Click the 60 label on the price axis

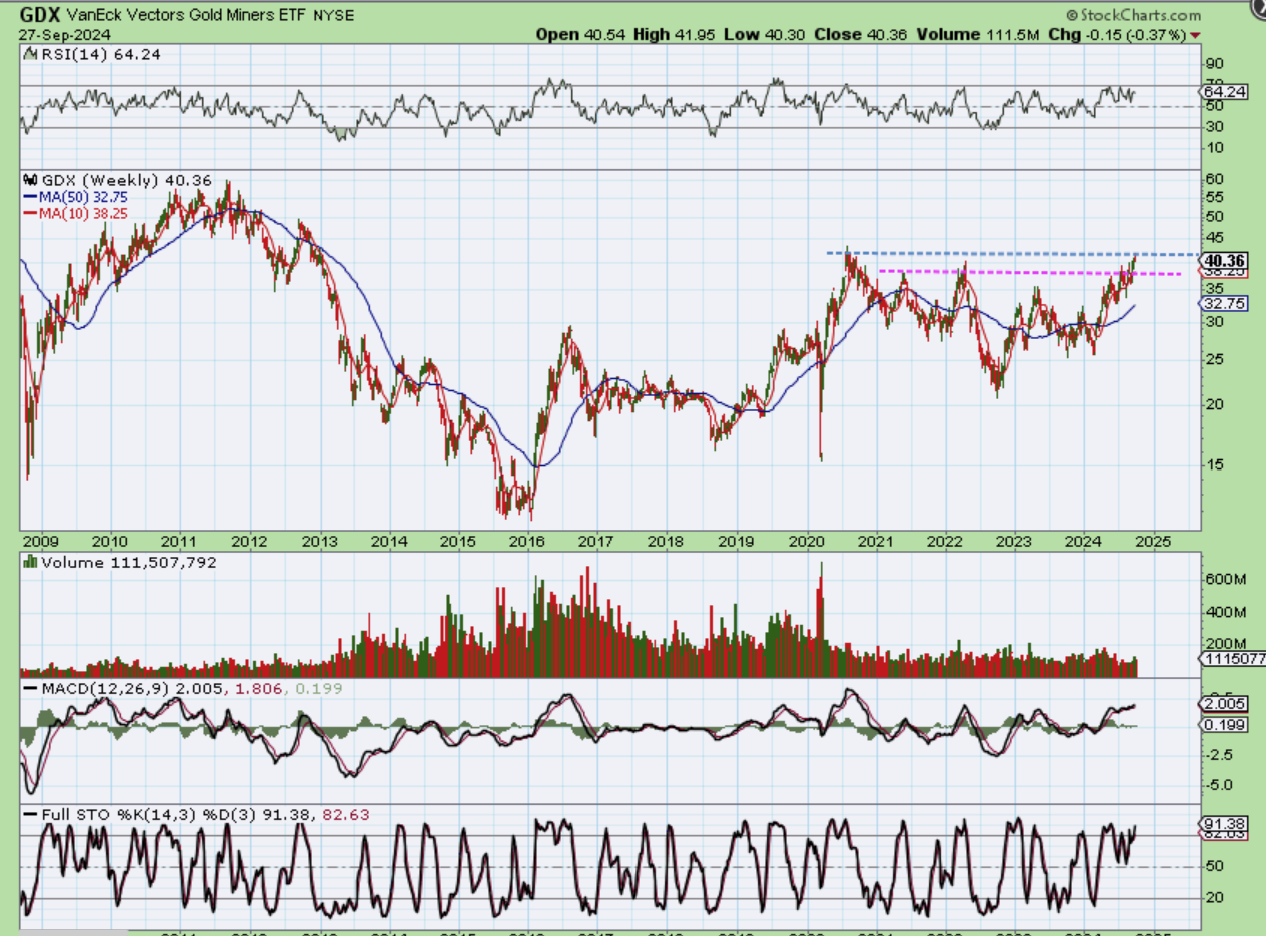coord(1213,180)
